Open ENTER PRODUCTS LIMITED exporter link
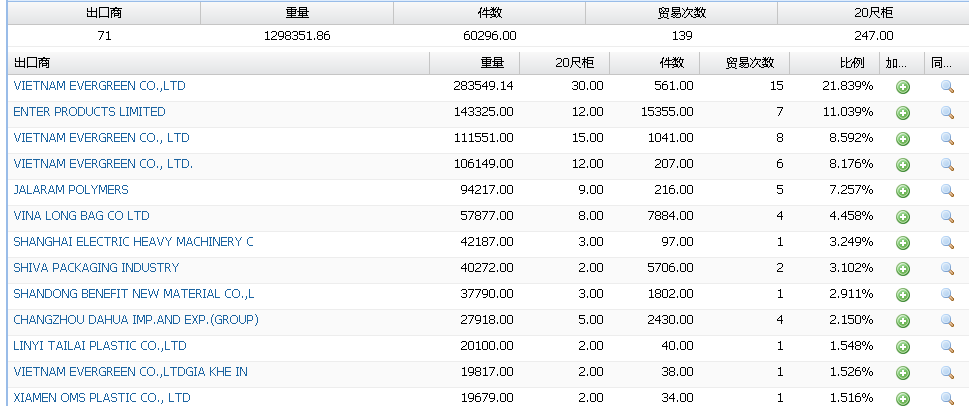 (89, 112)
